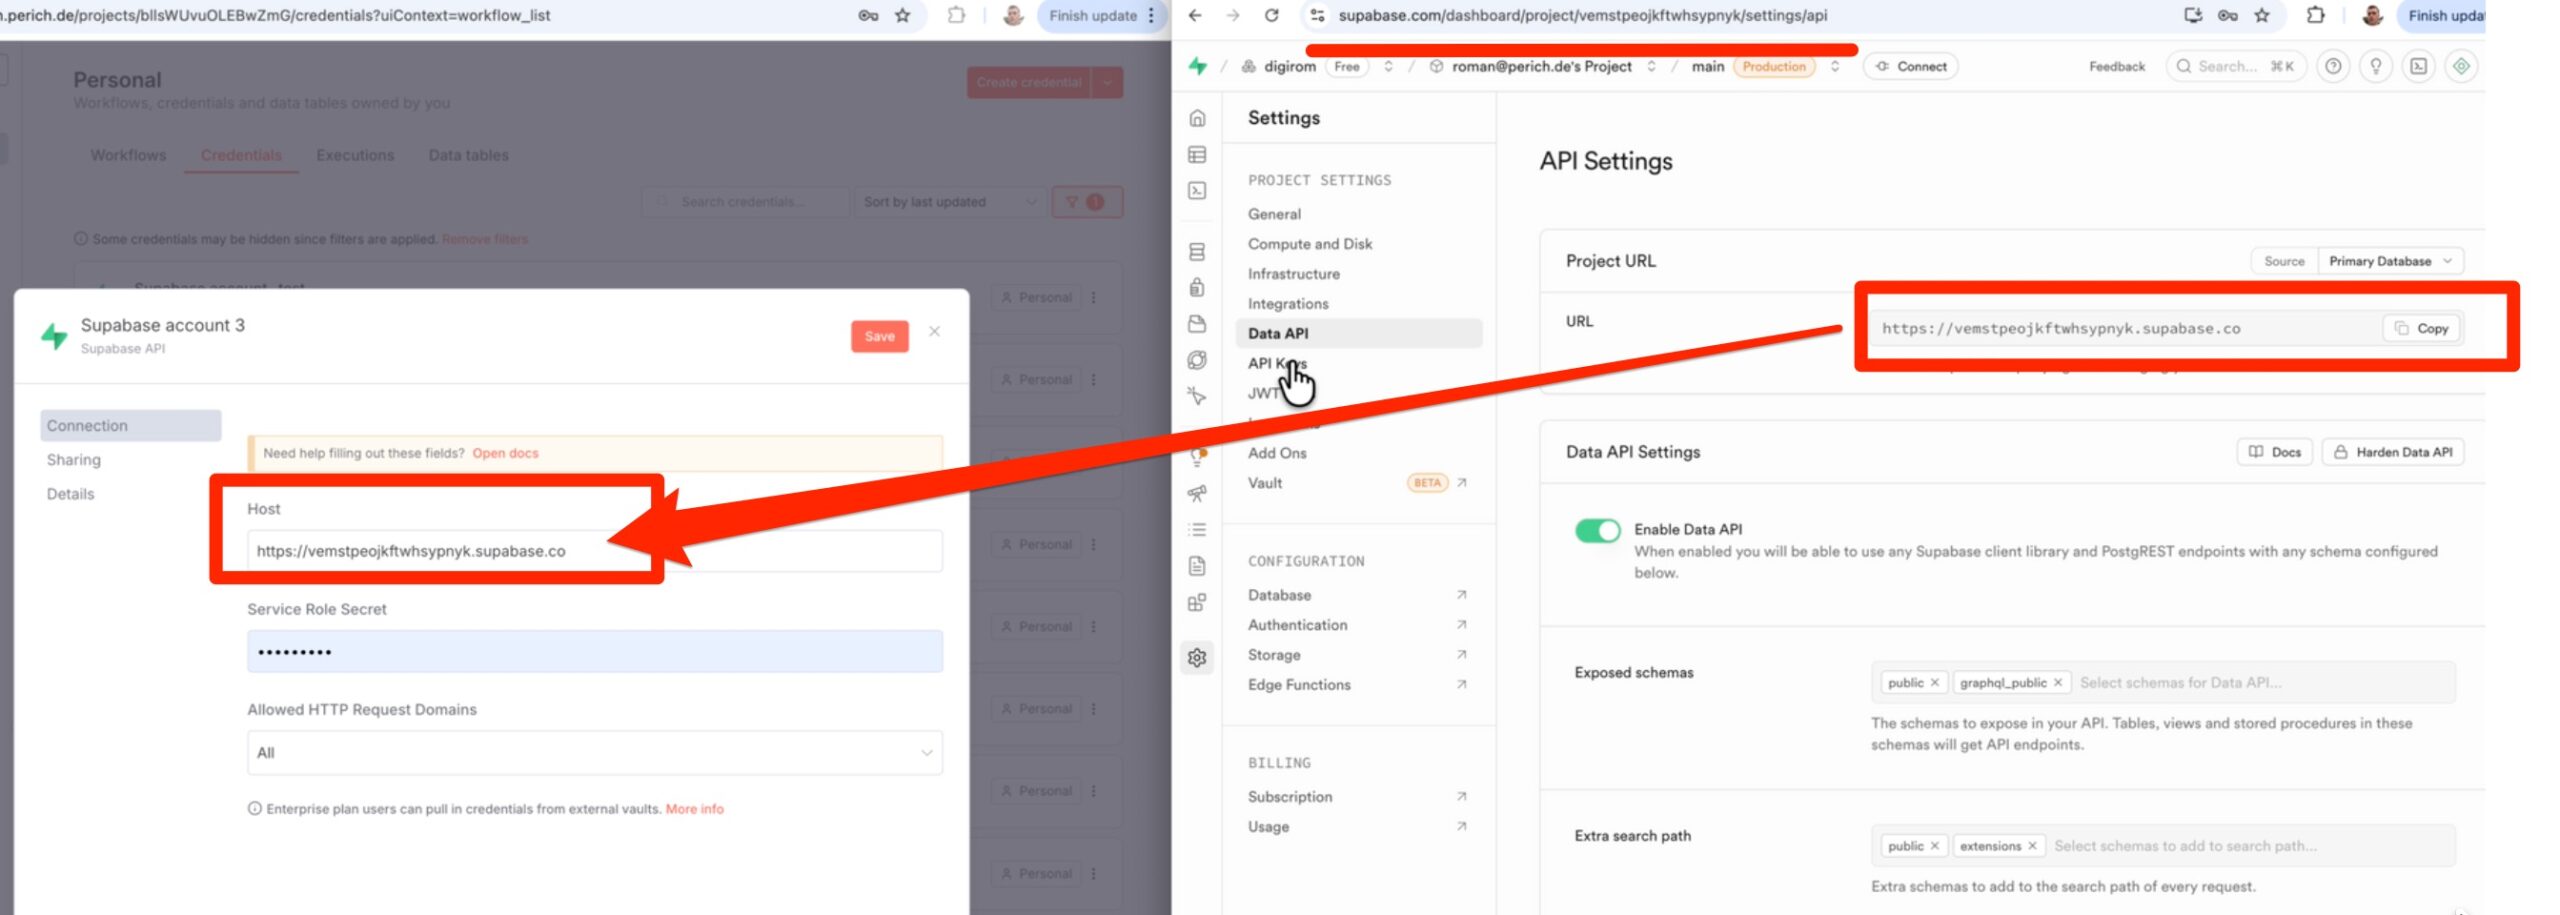
Task: Open Table Editor from Supabase sidebar
Action: click(x=1197, y=155)
